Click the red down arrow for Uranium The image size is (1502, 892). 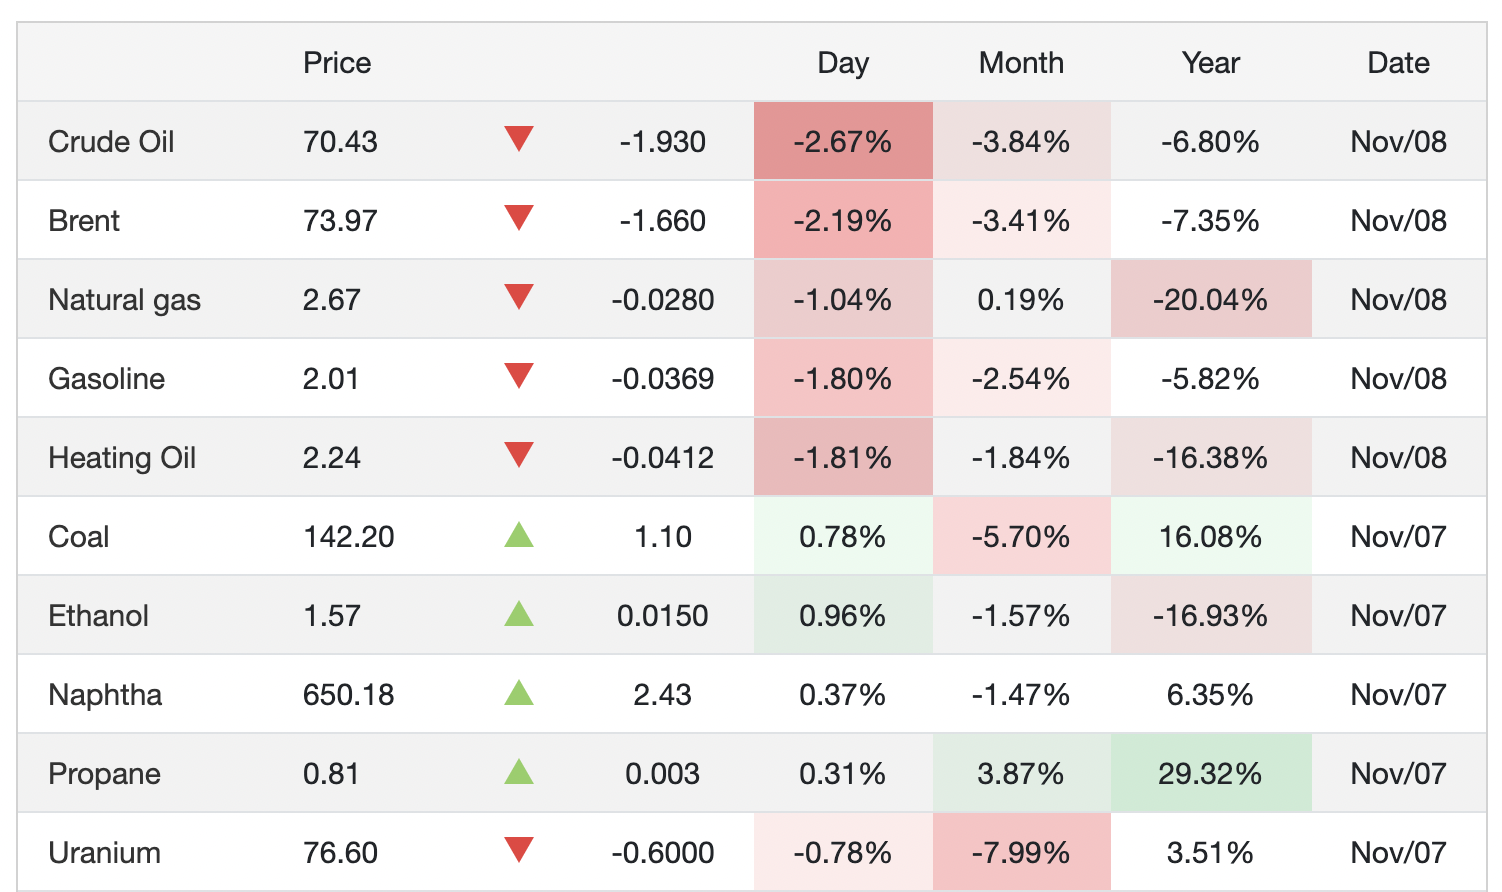coord(519,850)
